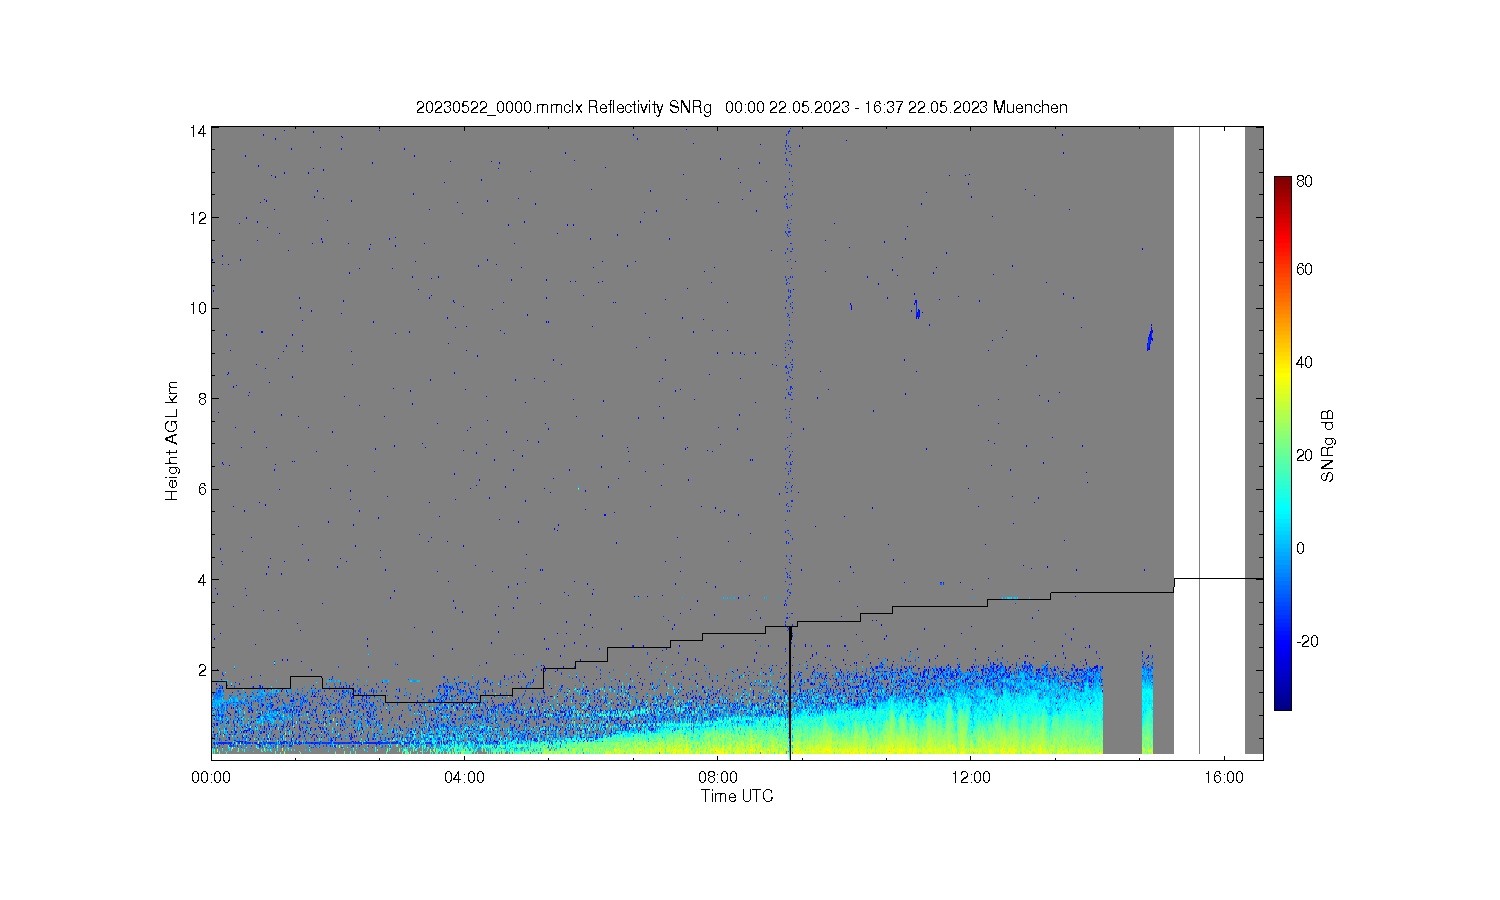Click the height tick label 6
This screenshot has height=900, width=1500.
tap(202, 489)
